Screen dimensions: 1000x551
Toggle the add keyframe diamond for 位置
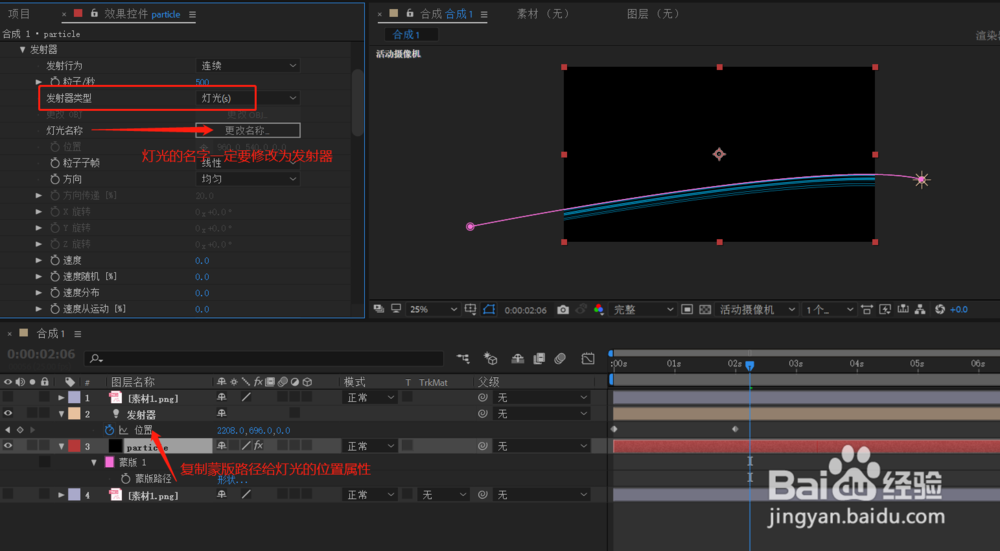[20, 430]
